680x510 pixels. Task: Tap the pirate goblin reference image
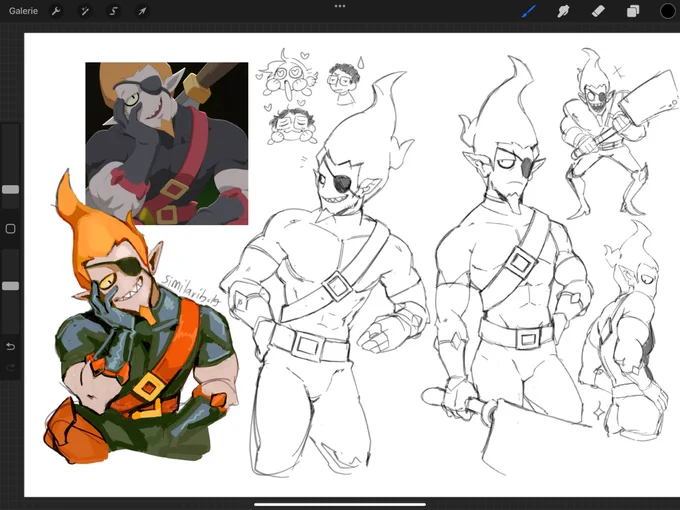(167, 143)
